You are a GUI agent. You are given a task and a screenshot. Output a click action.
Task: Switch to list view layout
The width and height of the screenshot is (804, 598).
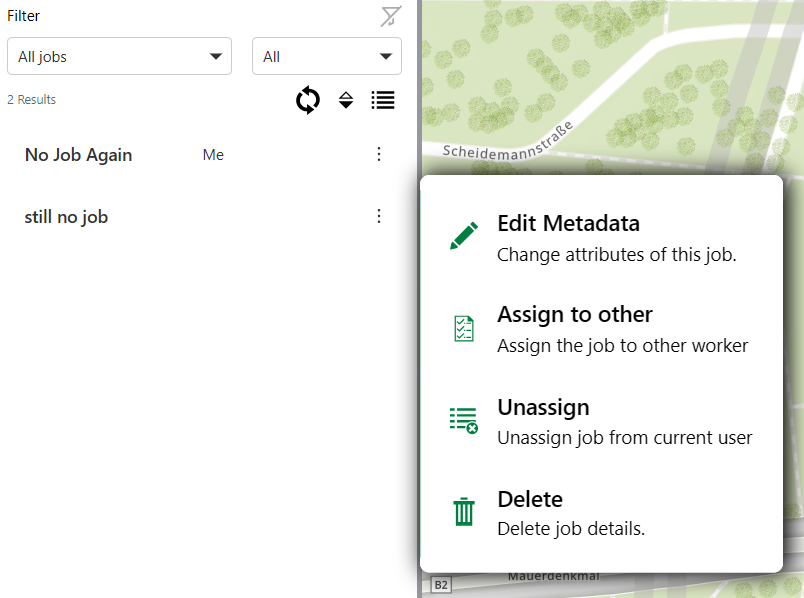click(383, 100)
